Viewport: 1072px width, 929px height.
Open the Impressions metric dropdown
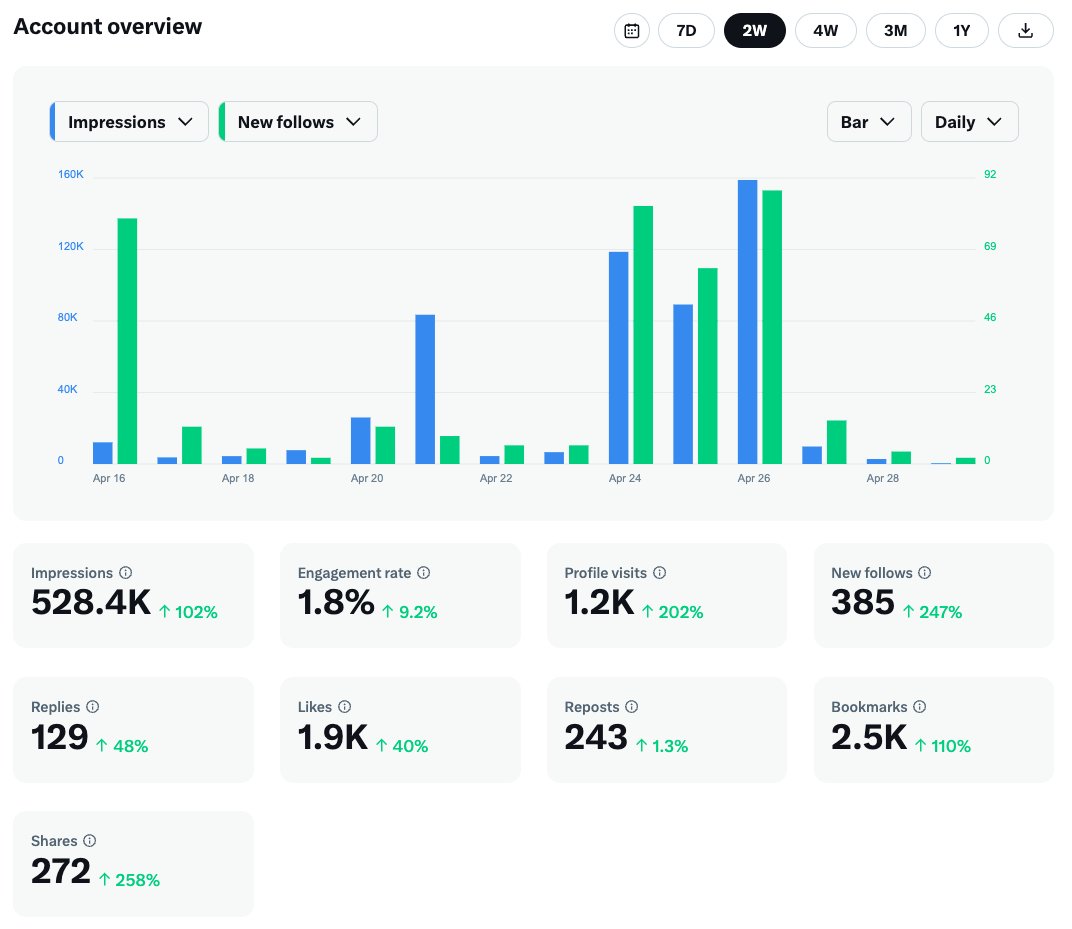point(129,122)
